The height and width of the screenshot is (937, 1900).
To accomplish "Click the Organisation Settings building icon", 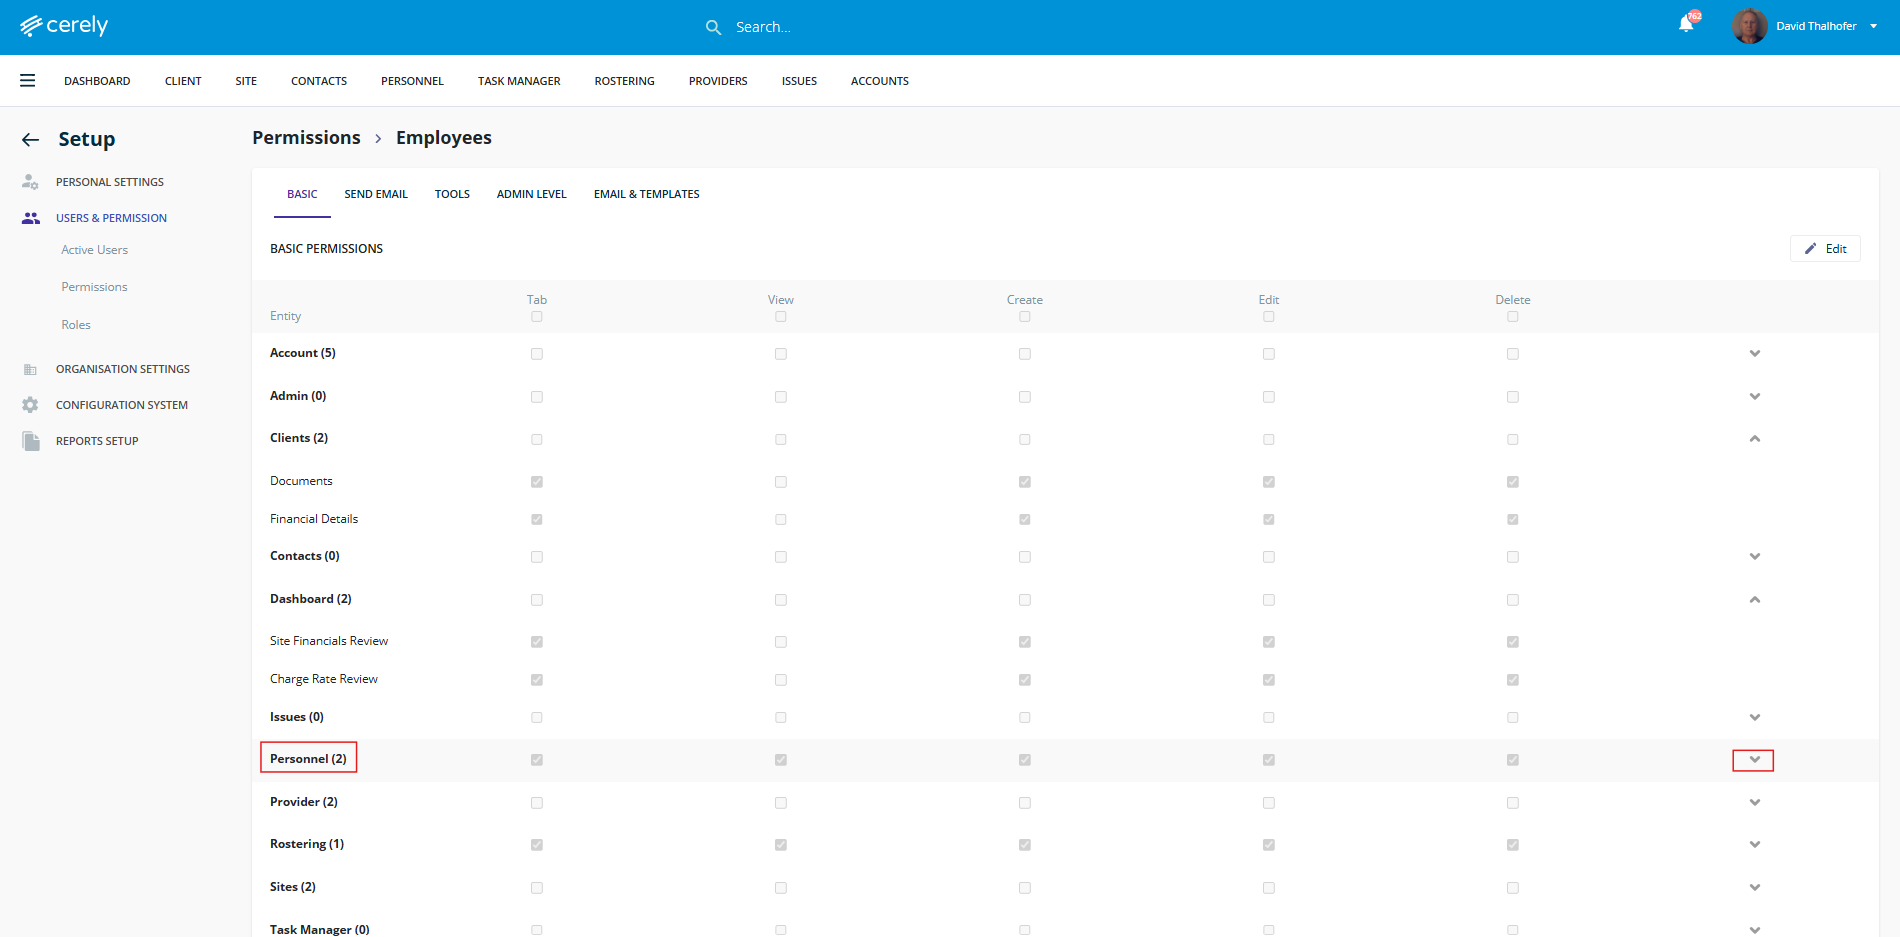I will pyautogui.click(x=31, y=370).
